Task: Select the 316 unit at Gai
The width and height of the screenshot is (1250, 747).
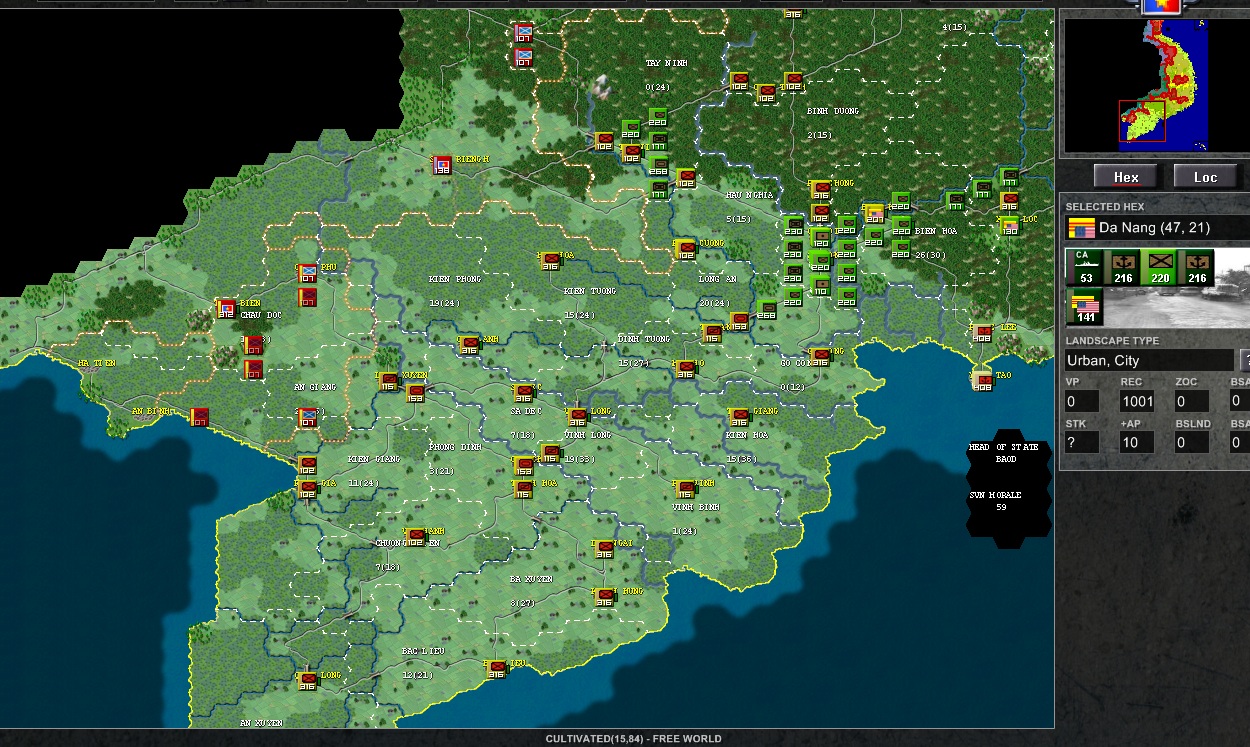Action: pyautogui.click(x=604, y=549)
